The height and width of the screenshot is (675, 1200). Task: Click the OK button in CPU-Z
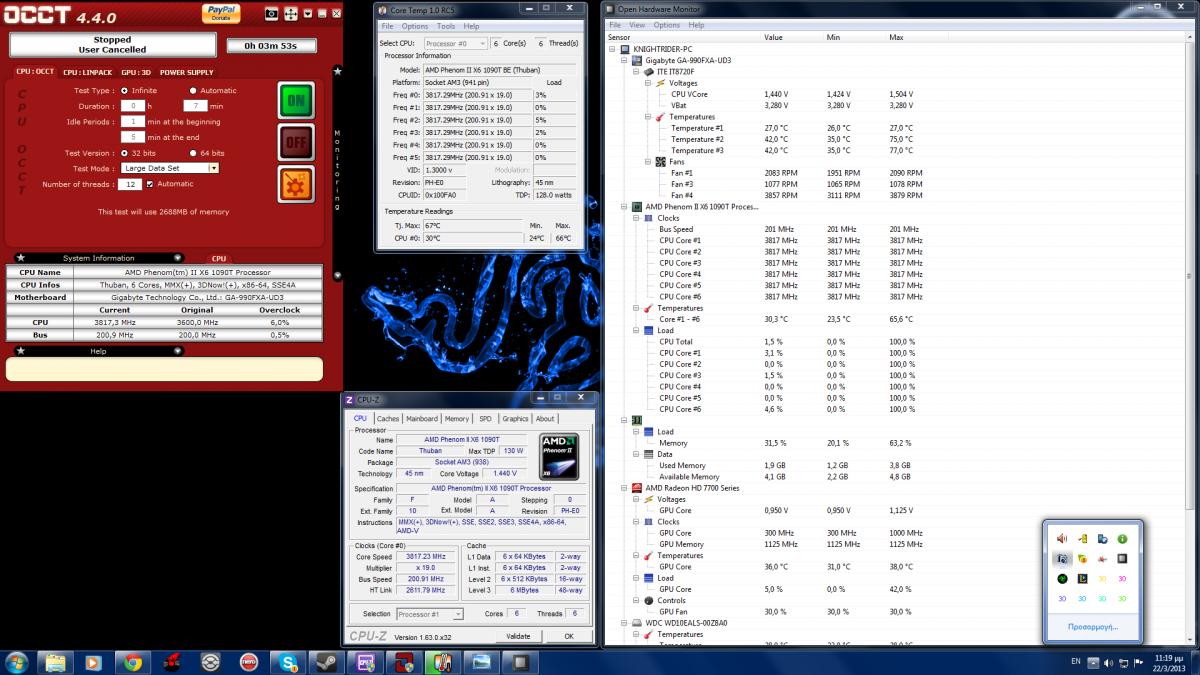point(569,636)
